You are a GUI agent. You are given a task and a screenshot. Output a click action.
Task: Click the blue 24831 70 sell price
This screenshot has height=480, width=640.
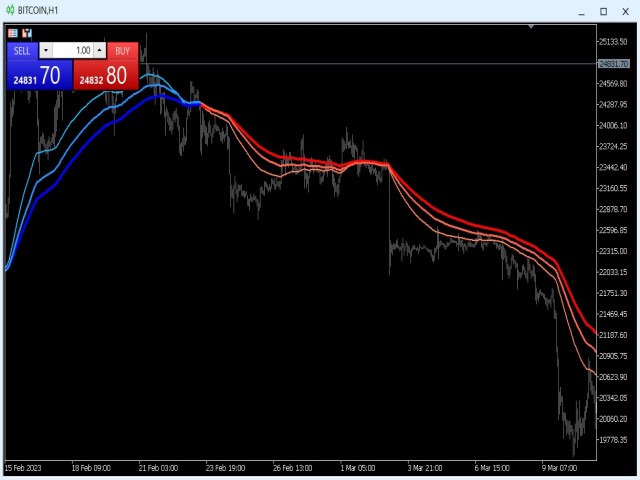click(40, 75)
